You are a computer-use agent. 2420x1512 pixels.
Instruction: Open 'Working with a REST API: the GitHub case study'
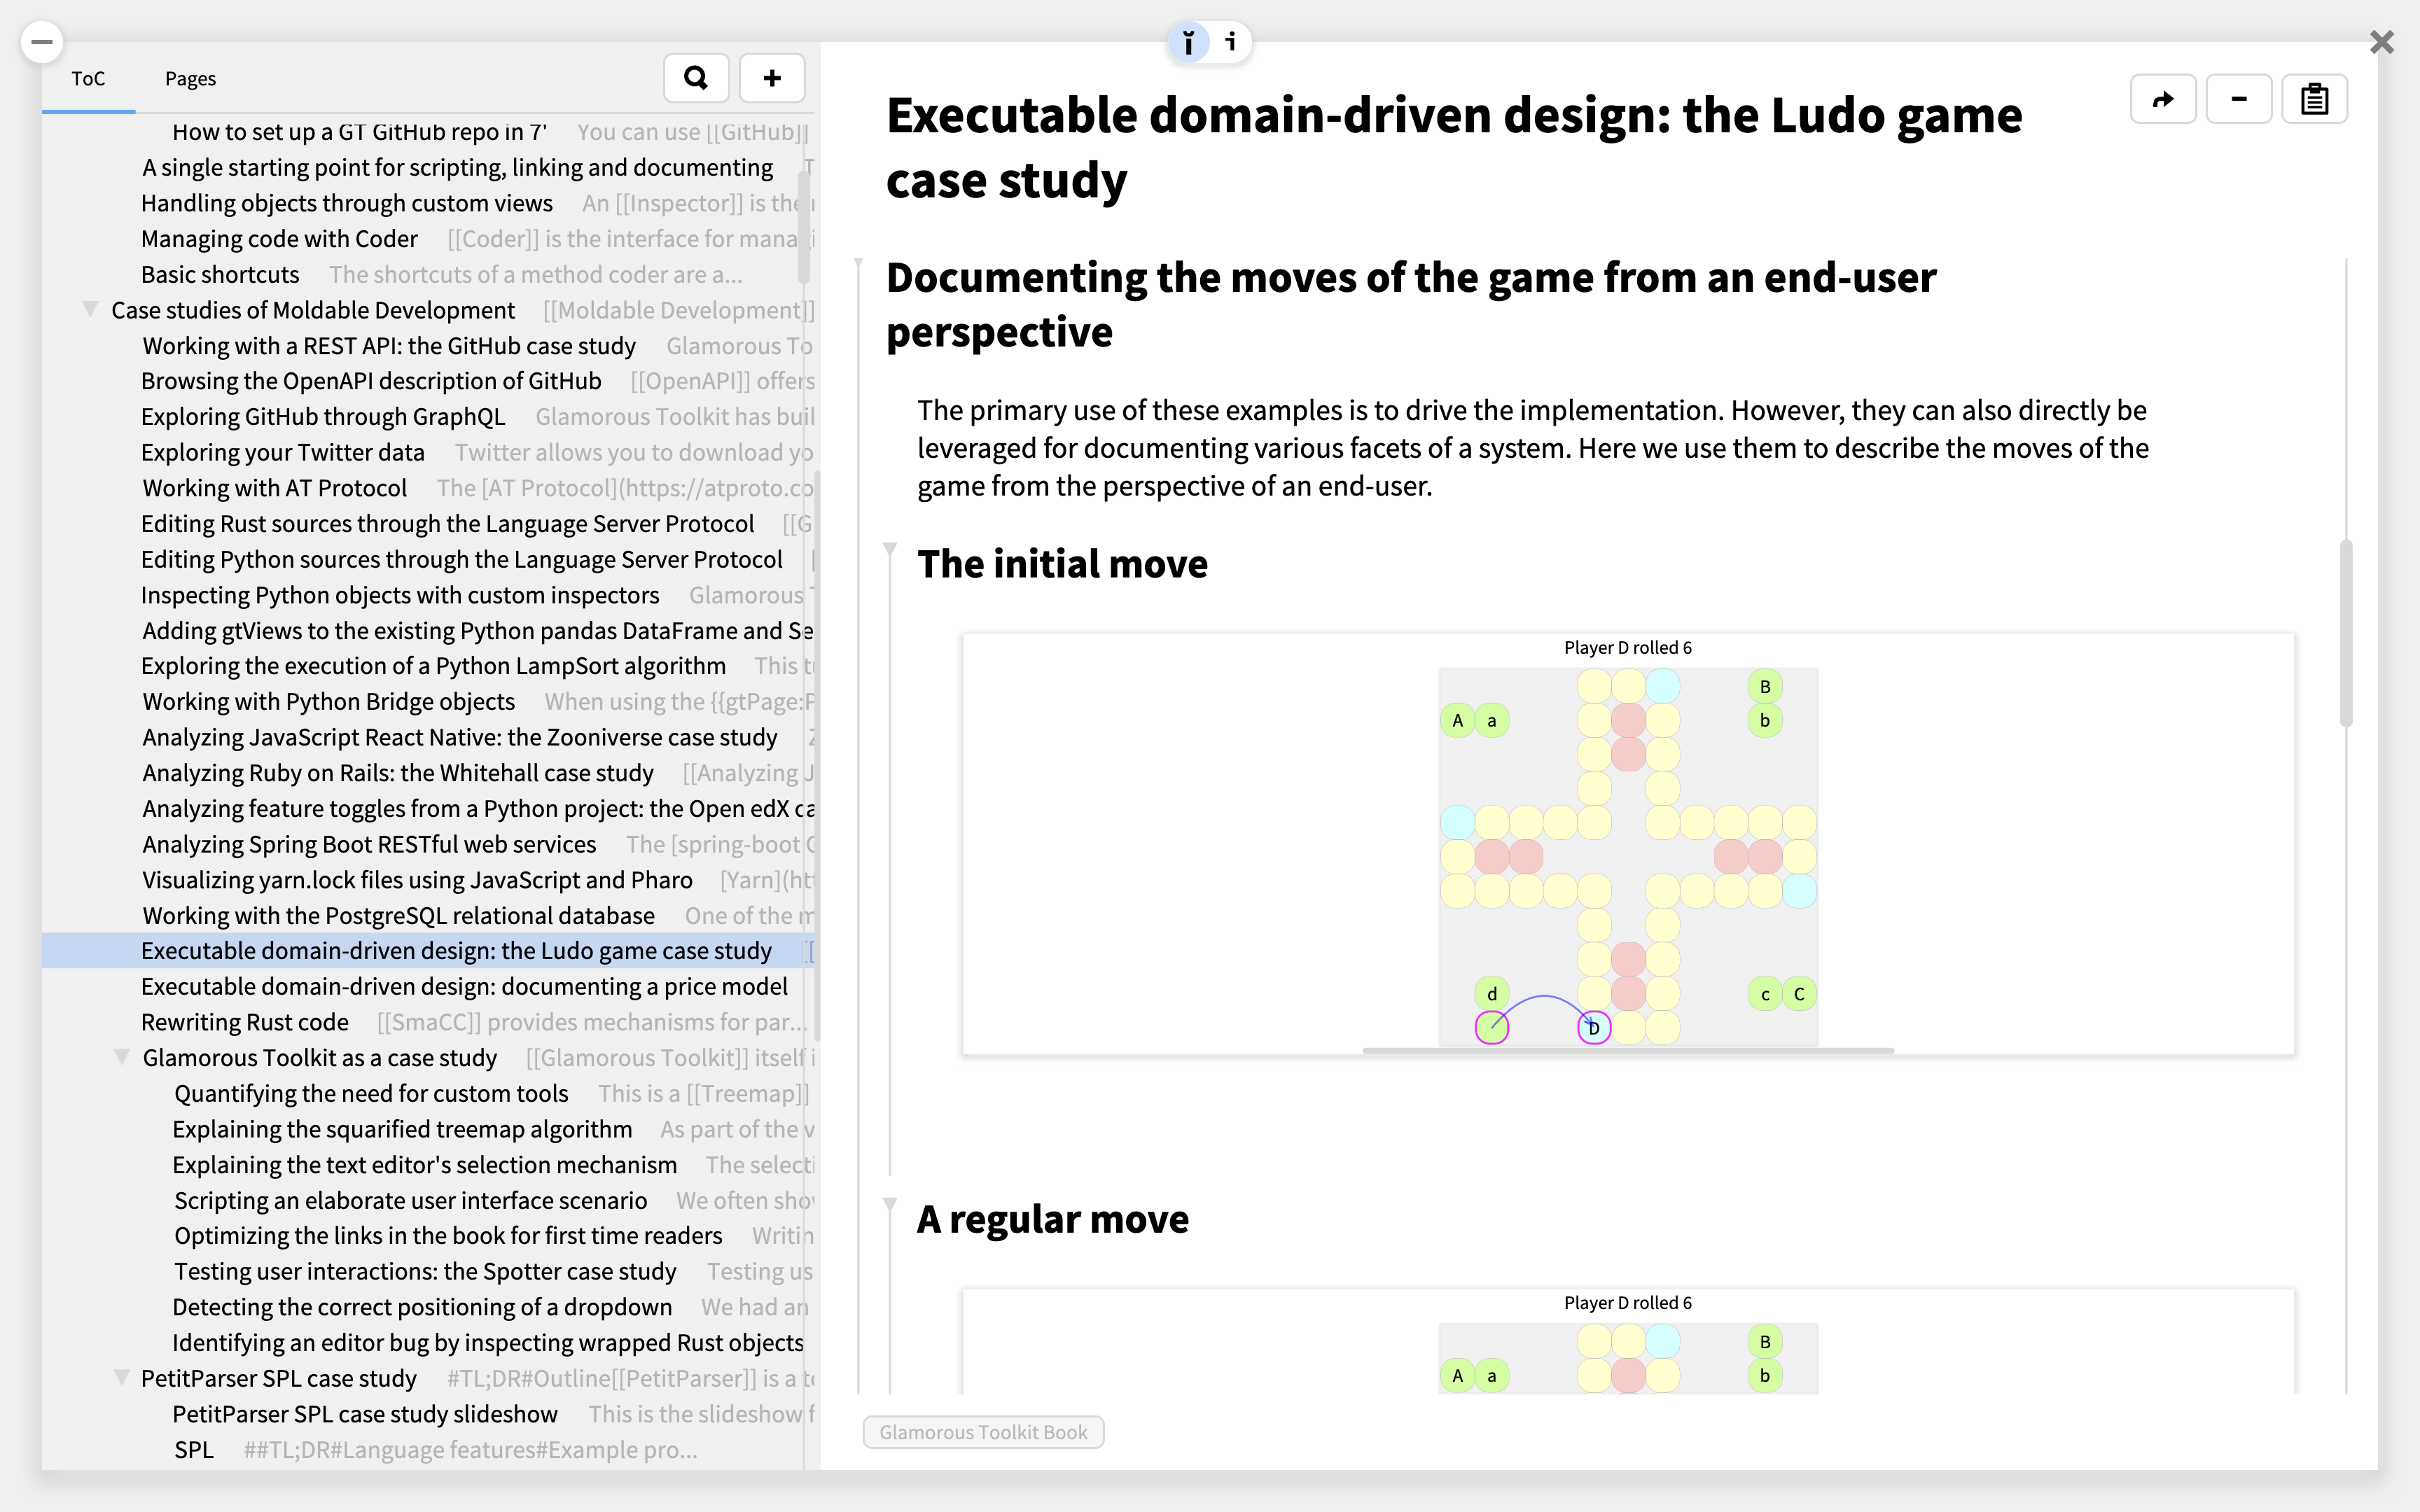point(389,346)
